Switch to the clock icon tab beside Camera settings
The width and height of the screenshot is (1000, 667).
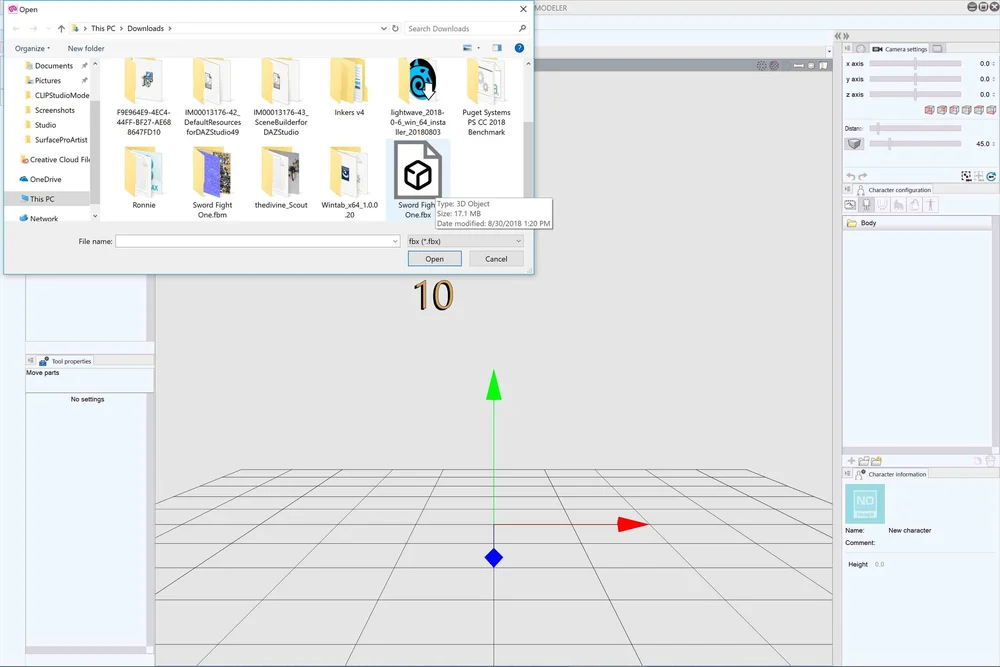point(861,49)
